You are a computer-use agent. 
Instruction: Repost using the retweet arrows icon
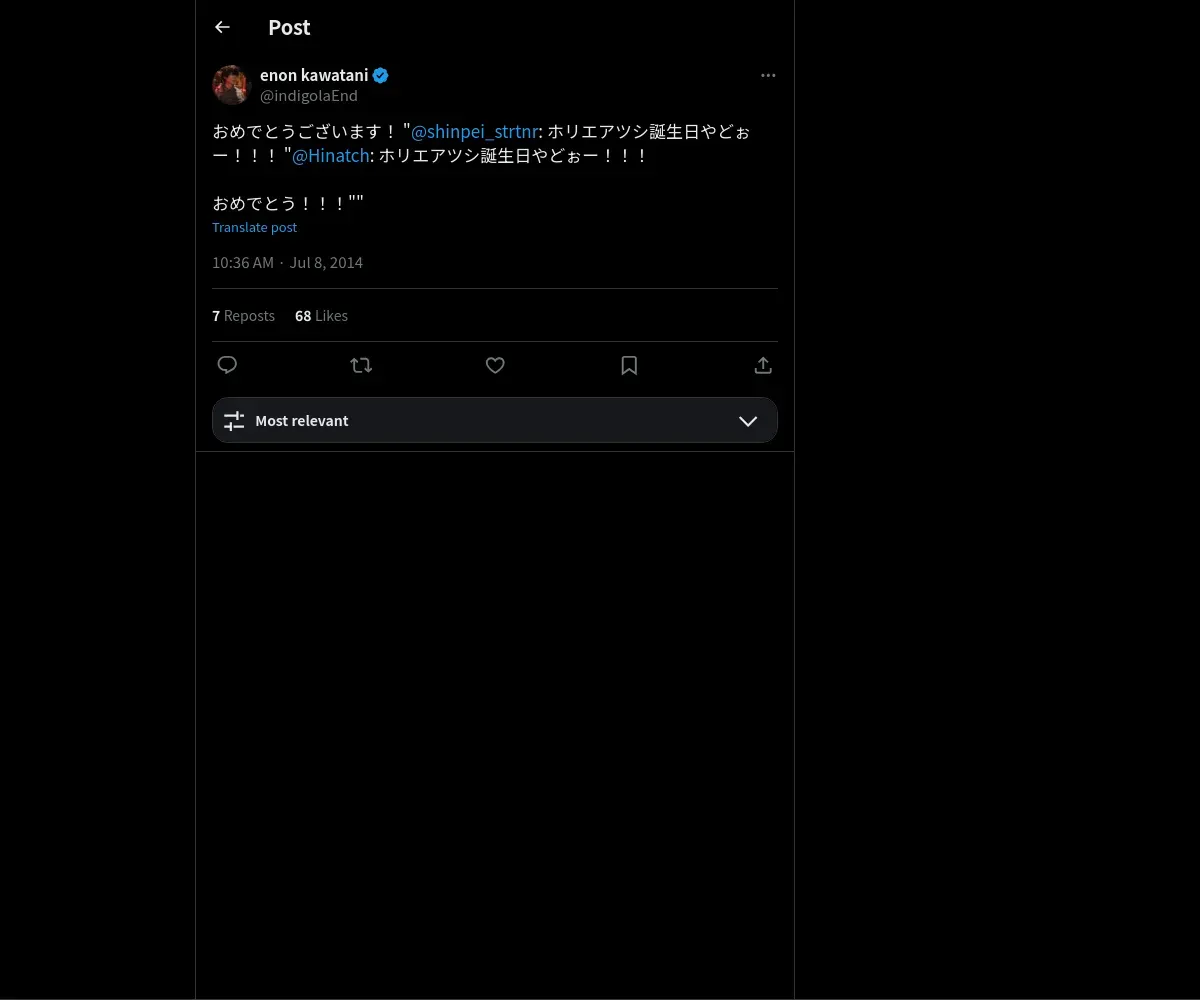(x=361, y=365)
